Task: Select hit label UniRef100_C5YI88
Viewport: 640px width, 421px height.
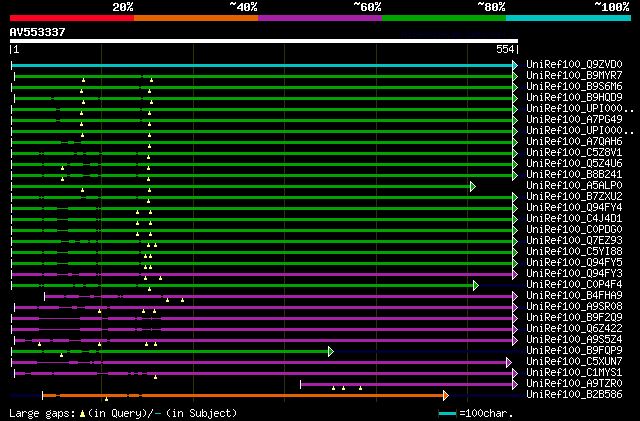Action: click(574, 252)
